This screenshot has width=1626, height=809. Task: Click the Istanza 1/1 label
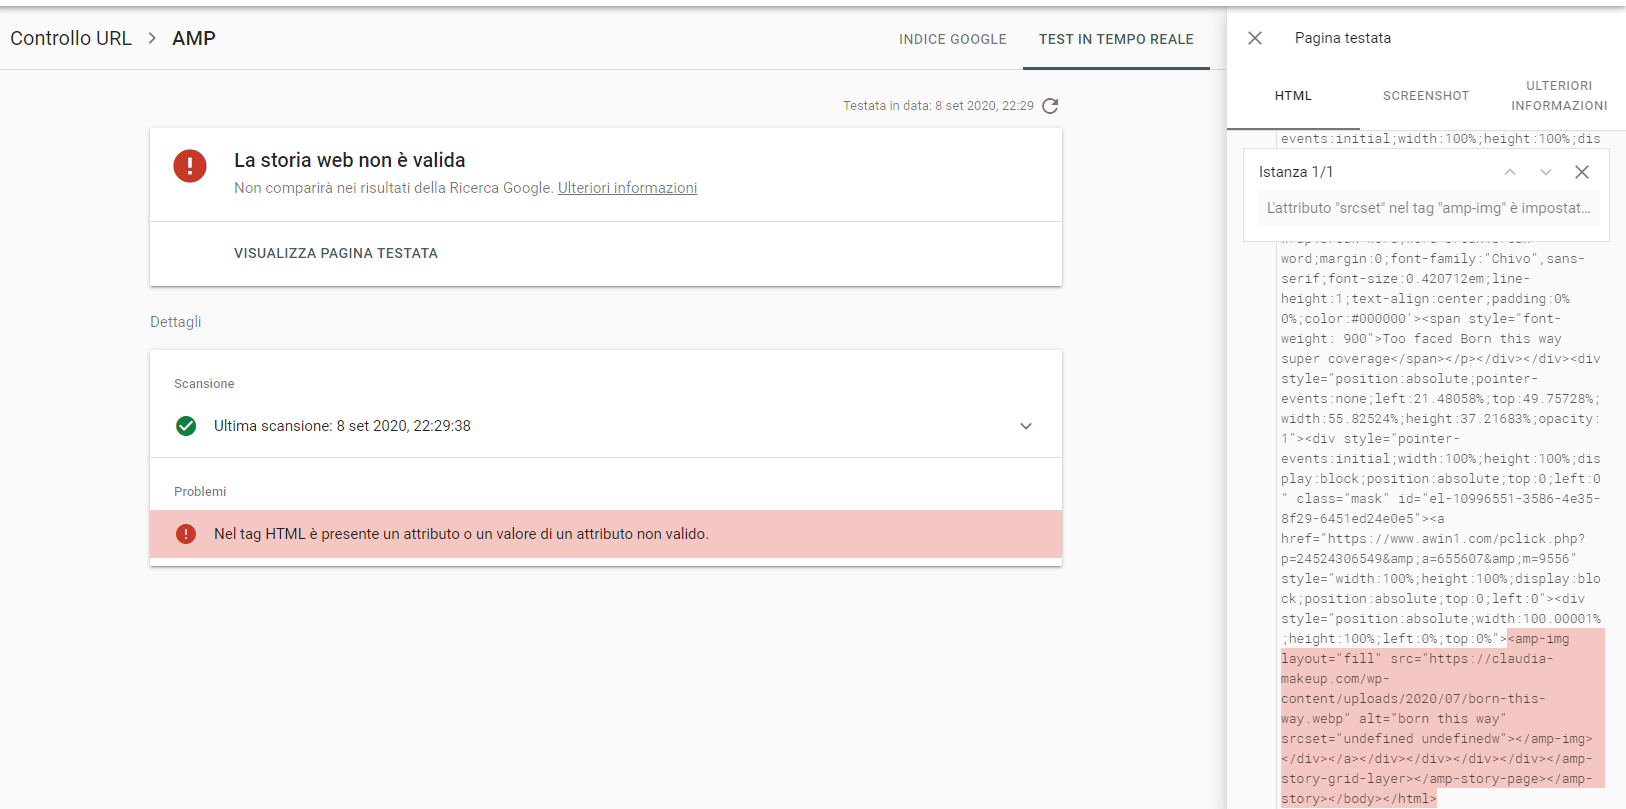[1296, 172]
